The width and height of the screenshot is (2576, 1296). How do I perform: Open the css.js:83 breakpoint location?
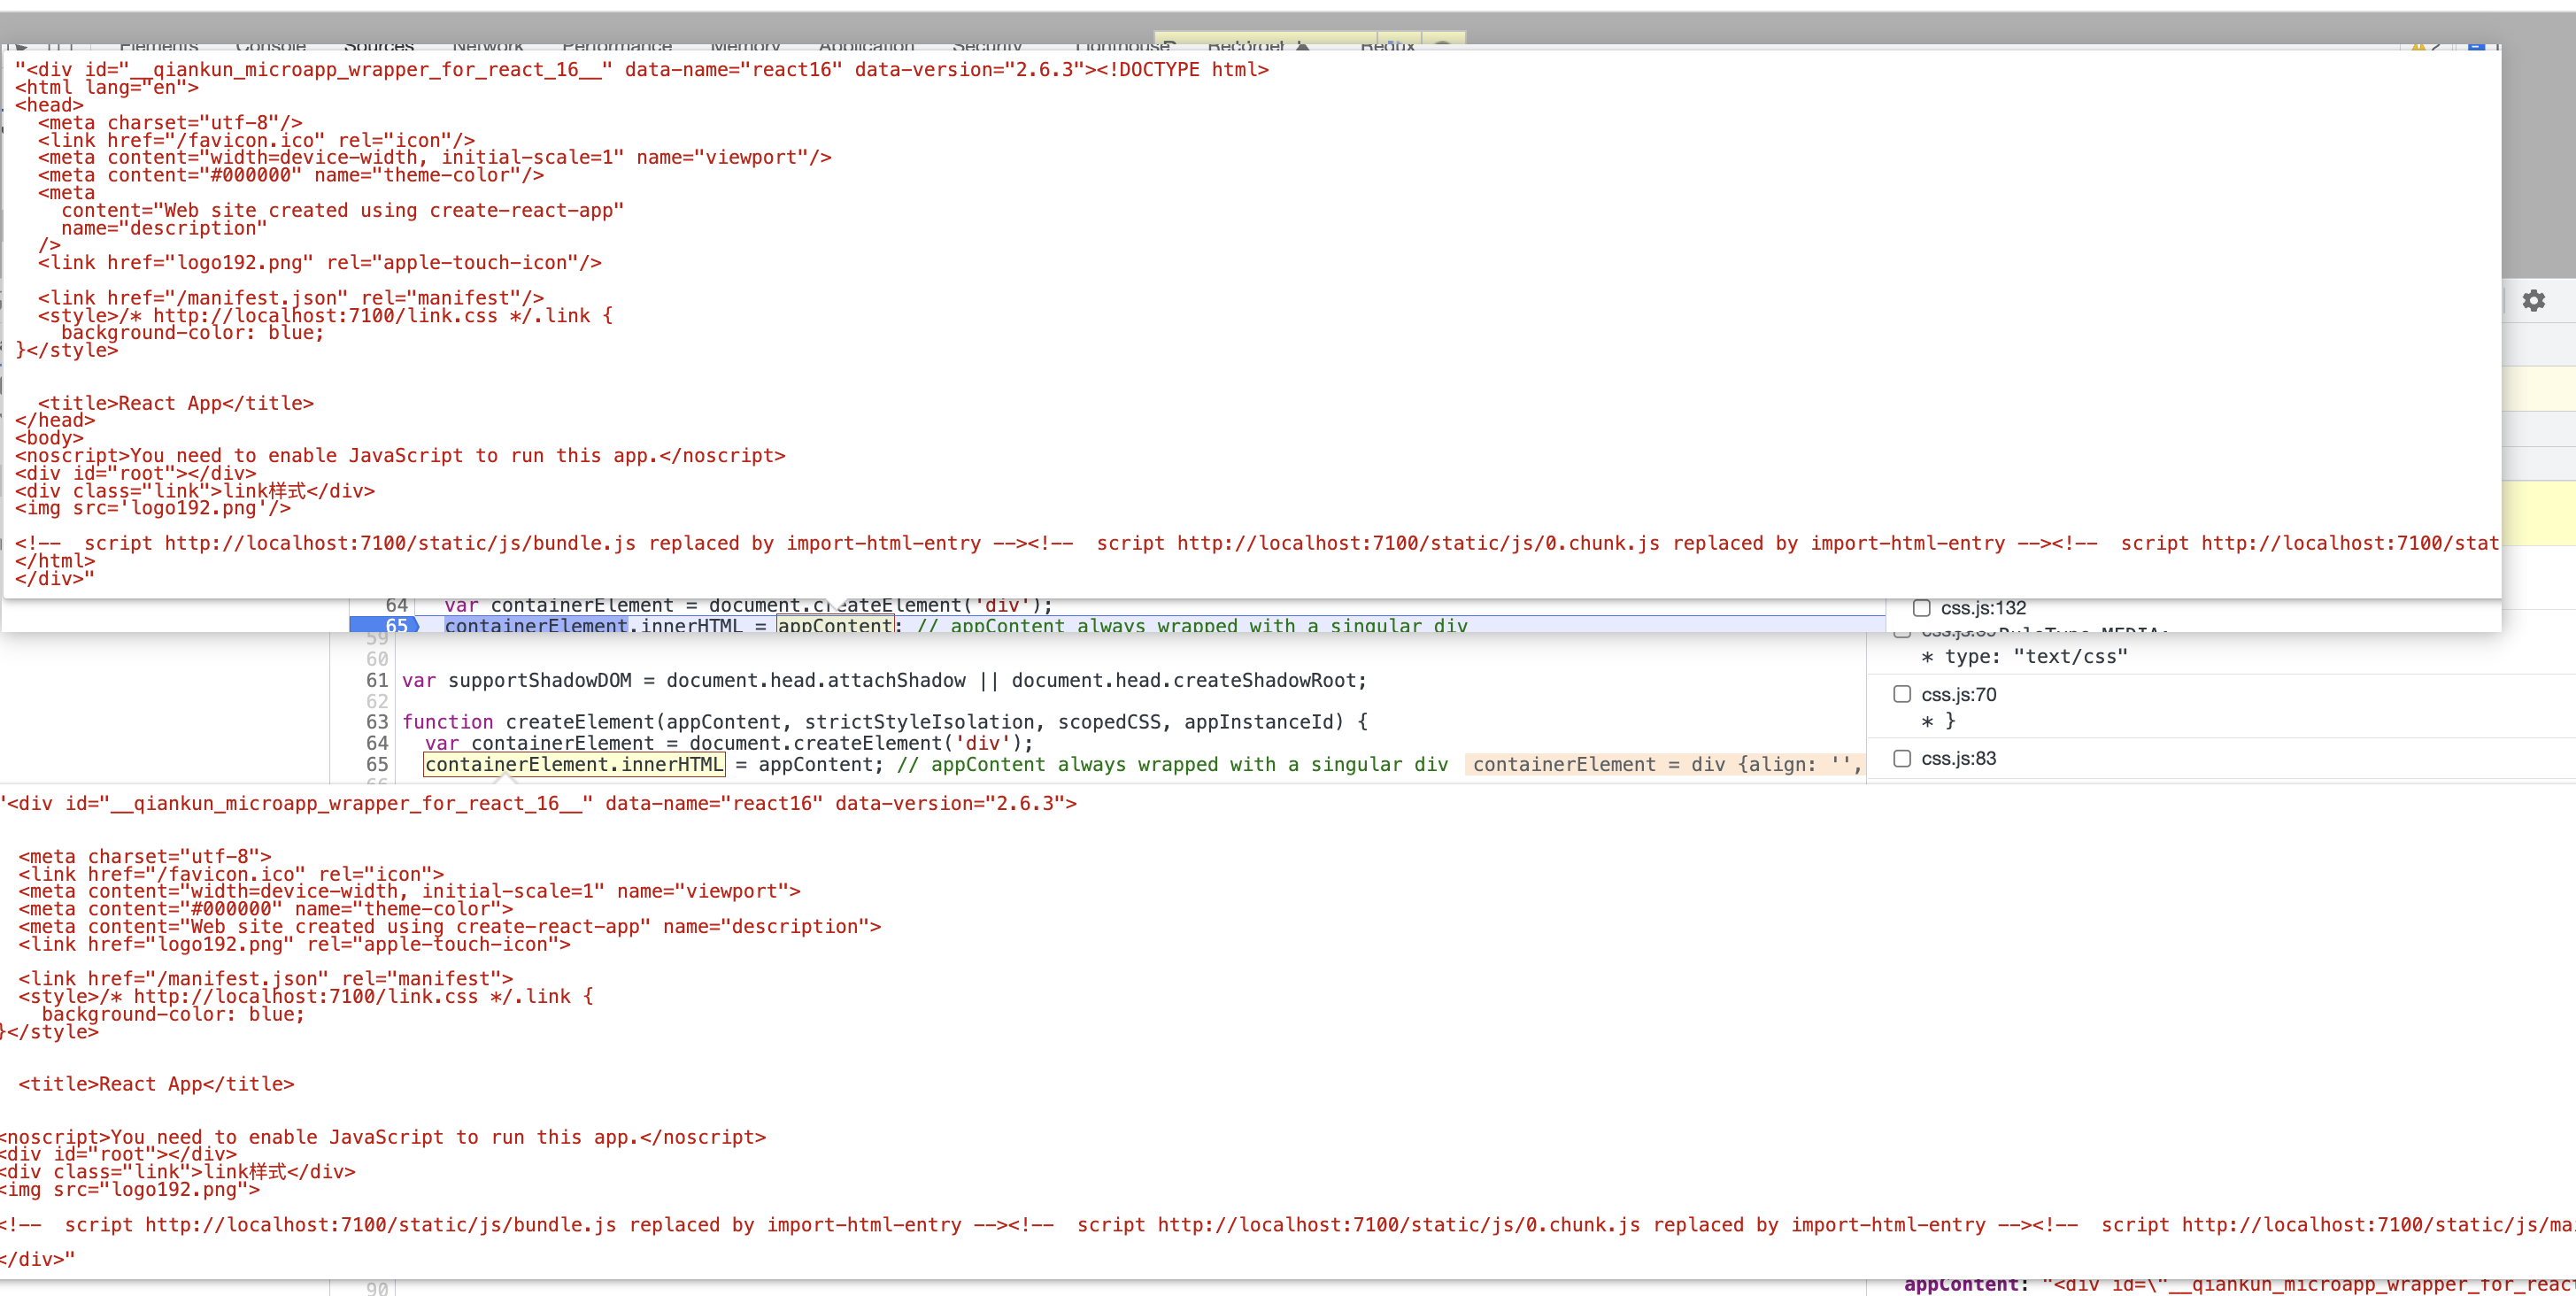pos(1958,758)
